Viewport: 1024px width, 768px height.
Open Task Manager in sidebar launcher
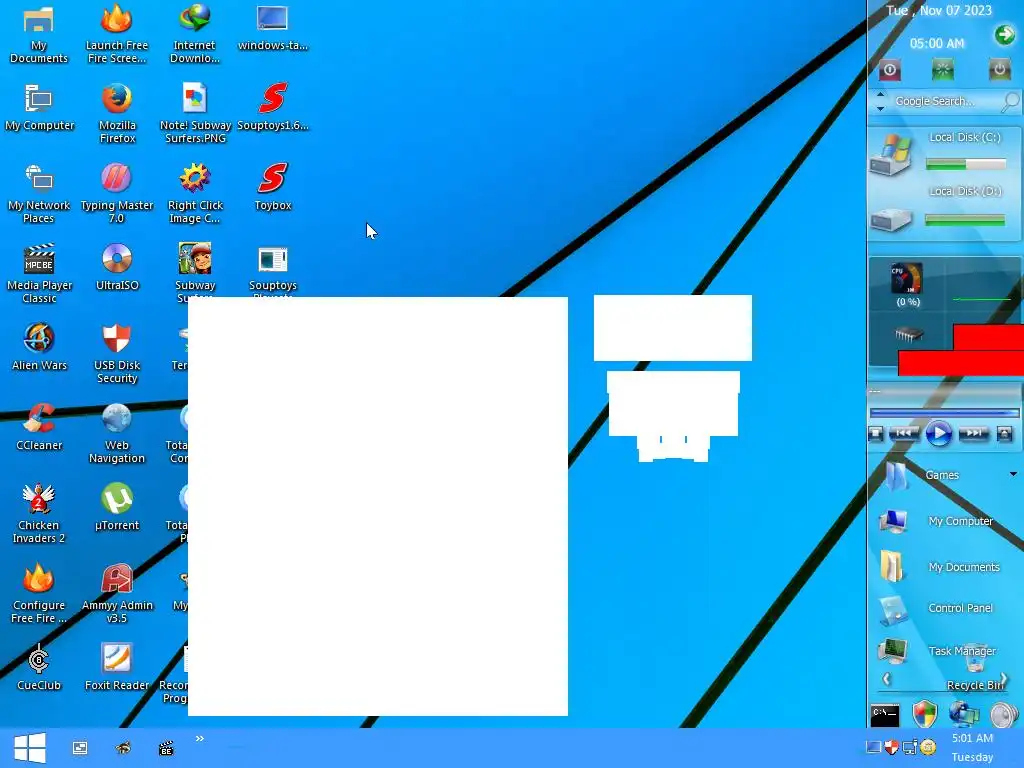click(x=938, y=650)
